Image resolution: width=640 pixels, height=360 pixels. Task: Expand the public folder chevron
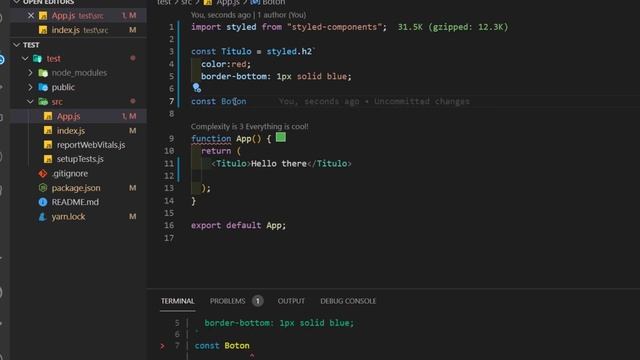click(31, 87)
